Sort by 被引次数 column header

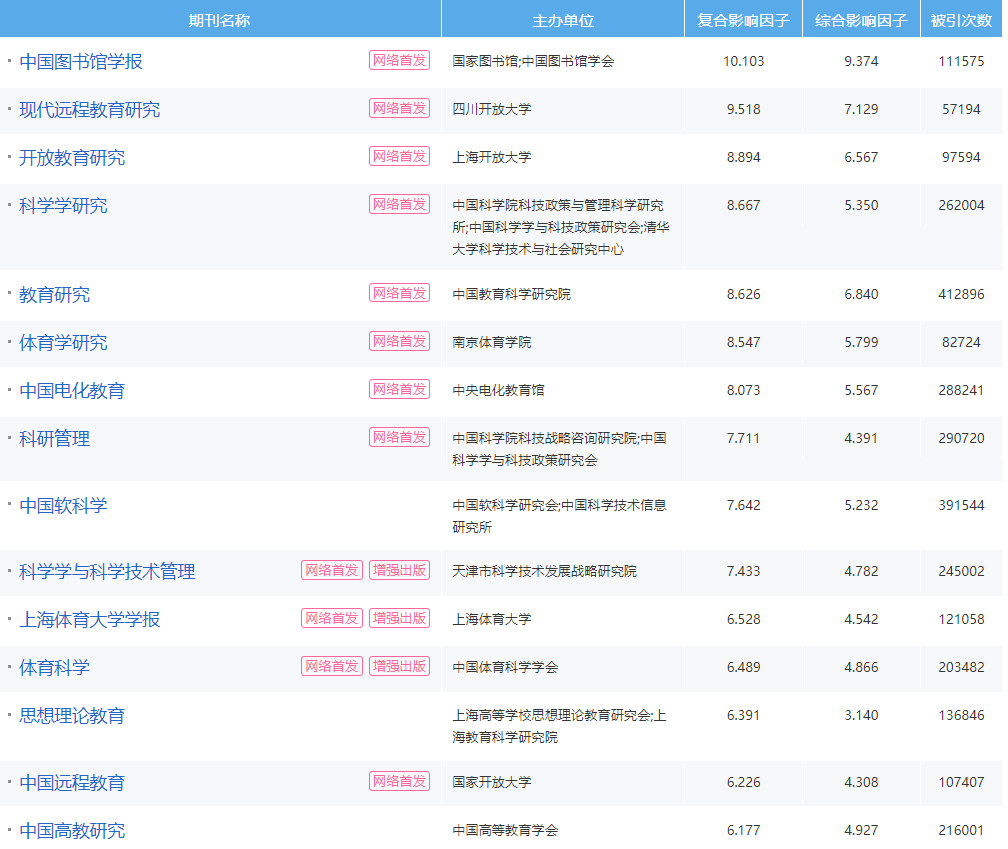click(x=962, y=20)
